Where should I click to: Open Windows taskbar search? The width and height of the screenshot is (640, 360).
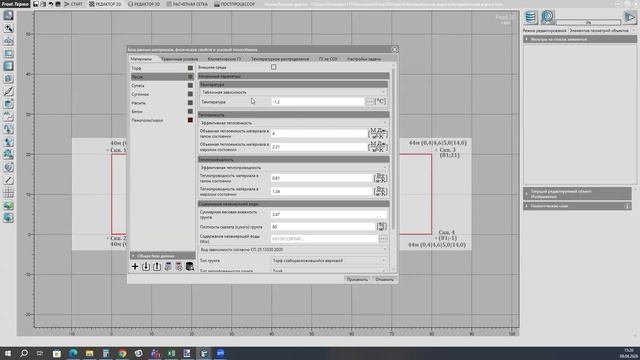click(24, 353)
